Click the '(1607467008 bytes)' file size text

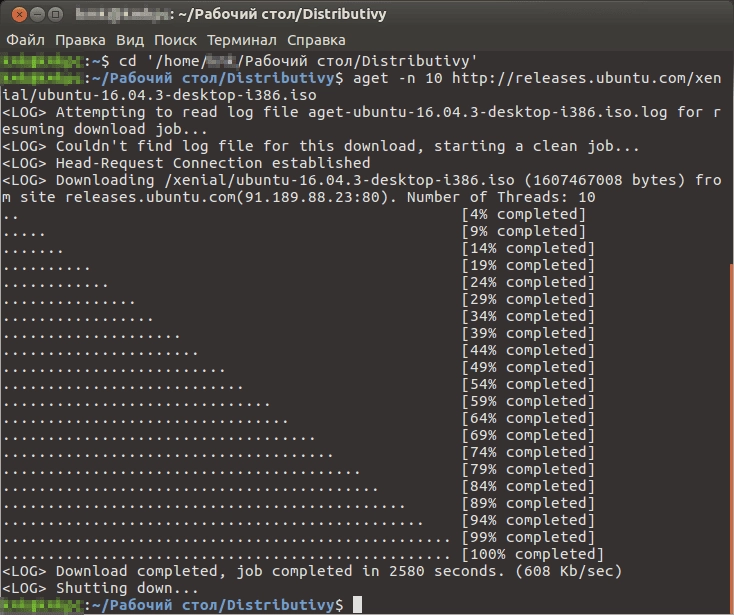click(x=604, y=180)
